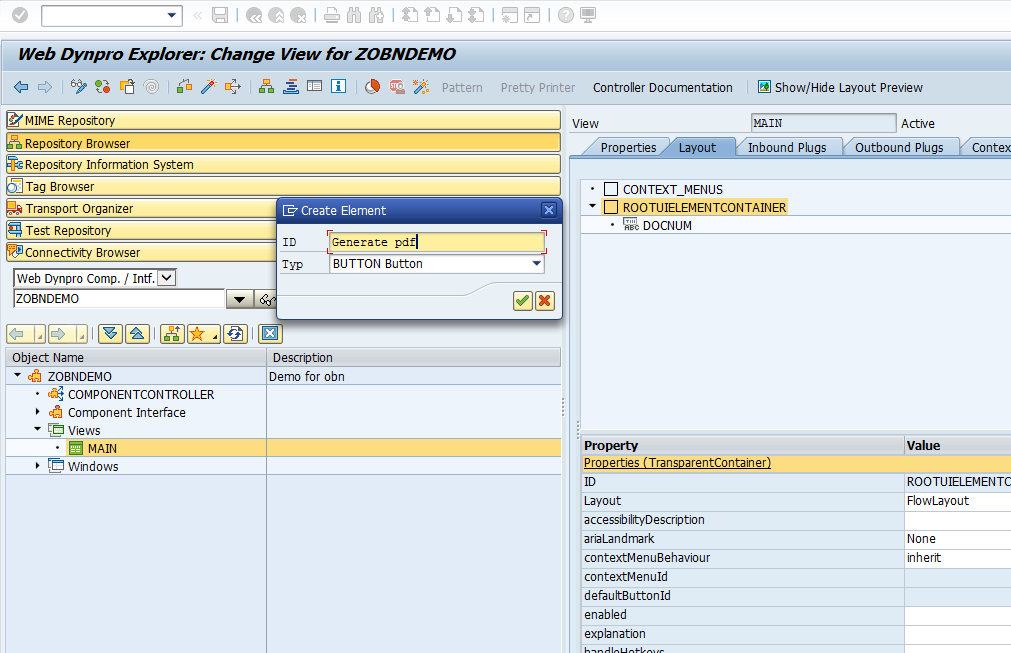The height and width of the screenshot is (653, 1011).
Task: Open Test Repository
Action: 142,230
